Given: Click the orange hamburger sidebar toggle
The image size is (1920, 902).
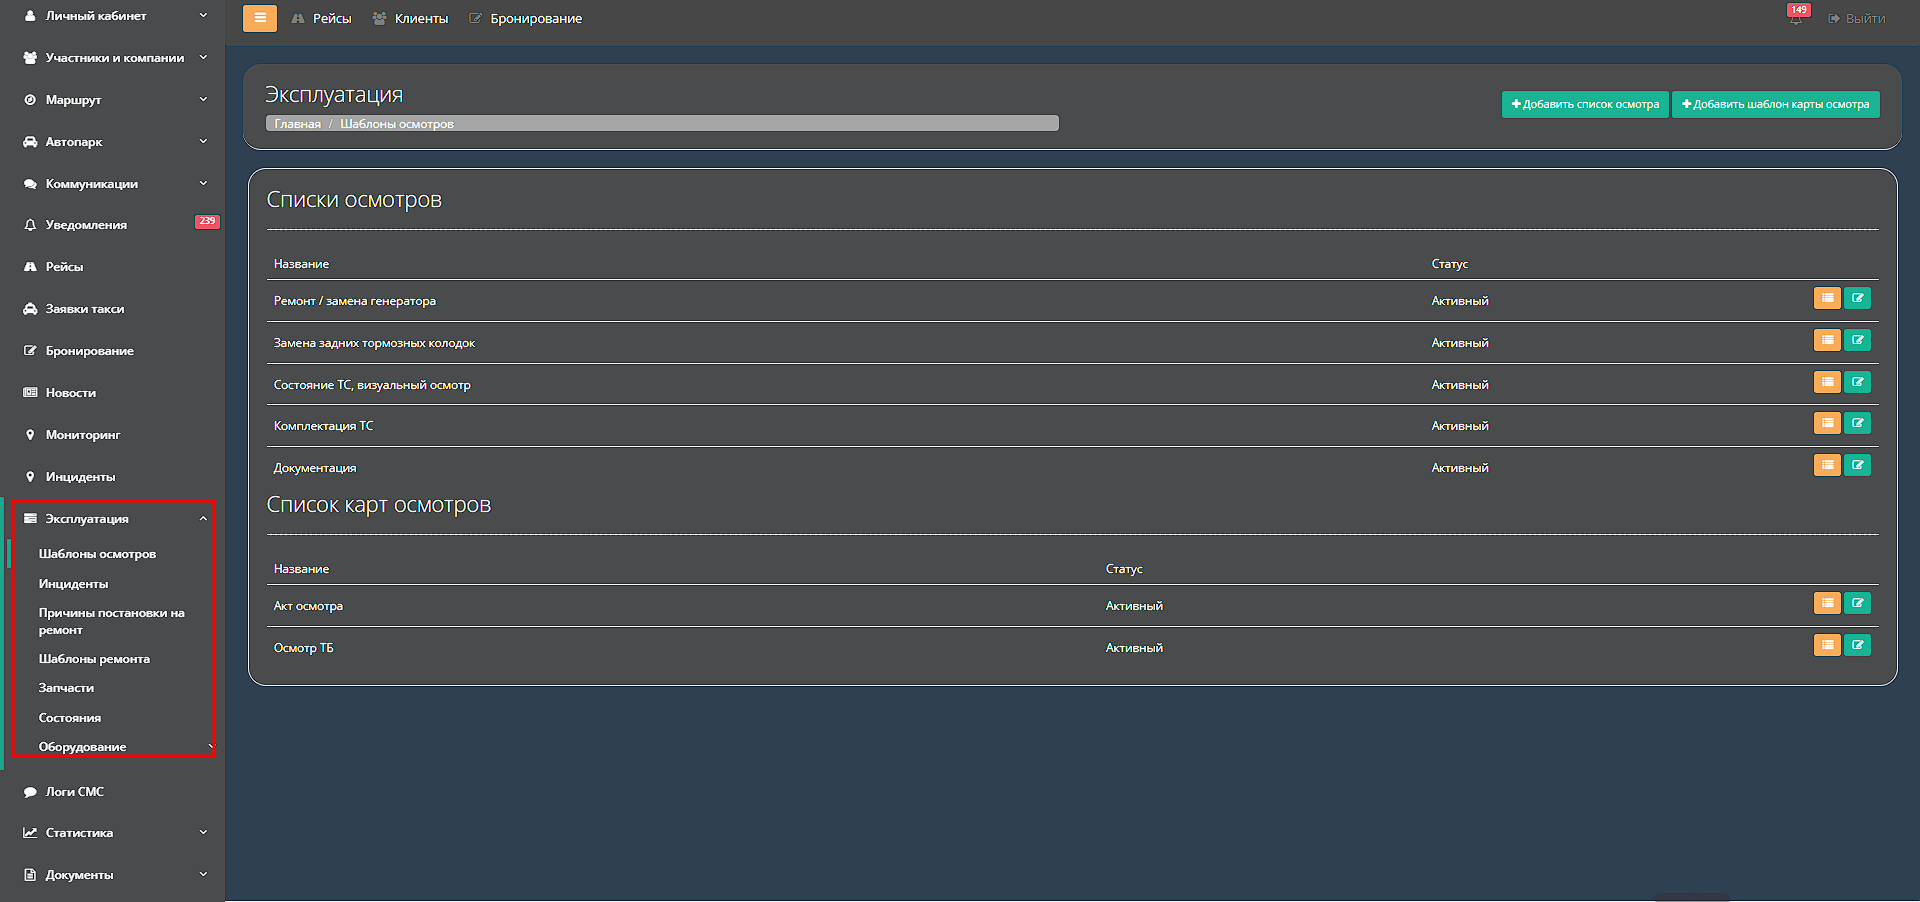Looking at the screenshot, I should 259,18.
